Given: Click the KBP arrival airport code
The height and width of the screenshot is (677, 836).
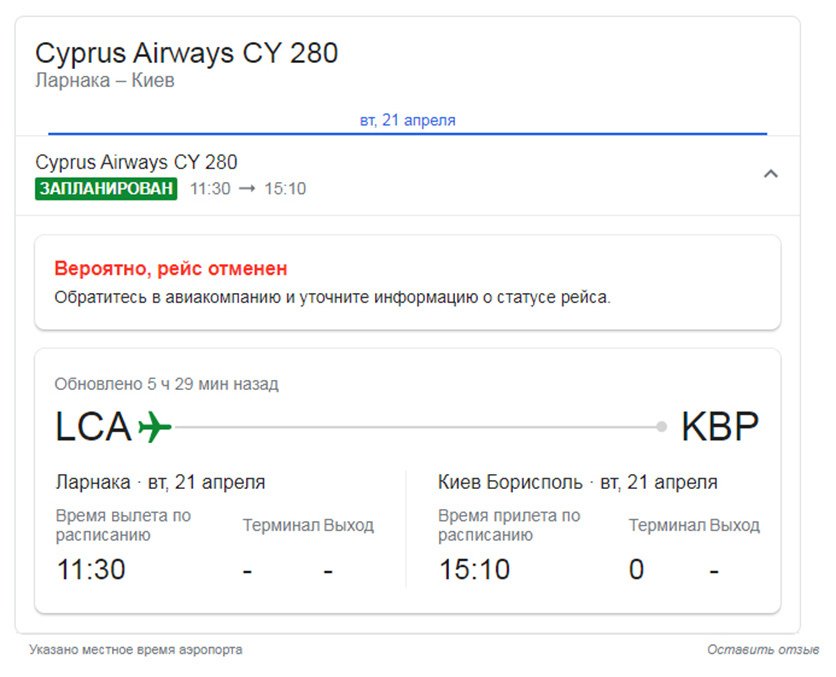Looking at the screenshot, I should tap(719, 427).
